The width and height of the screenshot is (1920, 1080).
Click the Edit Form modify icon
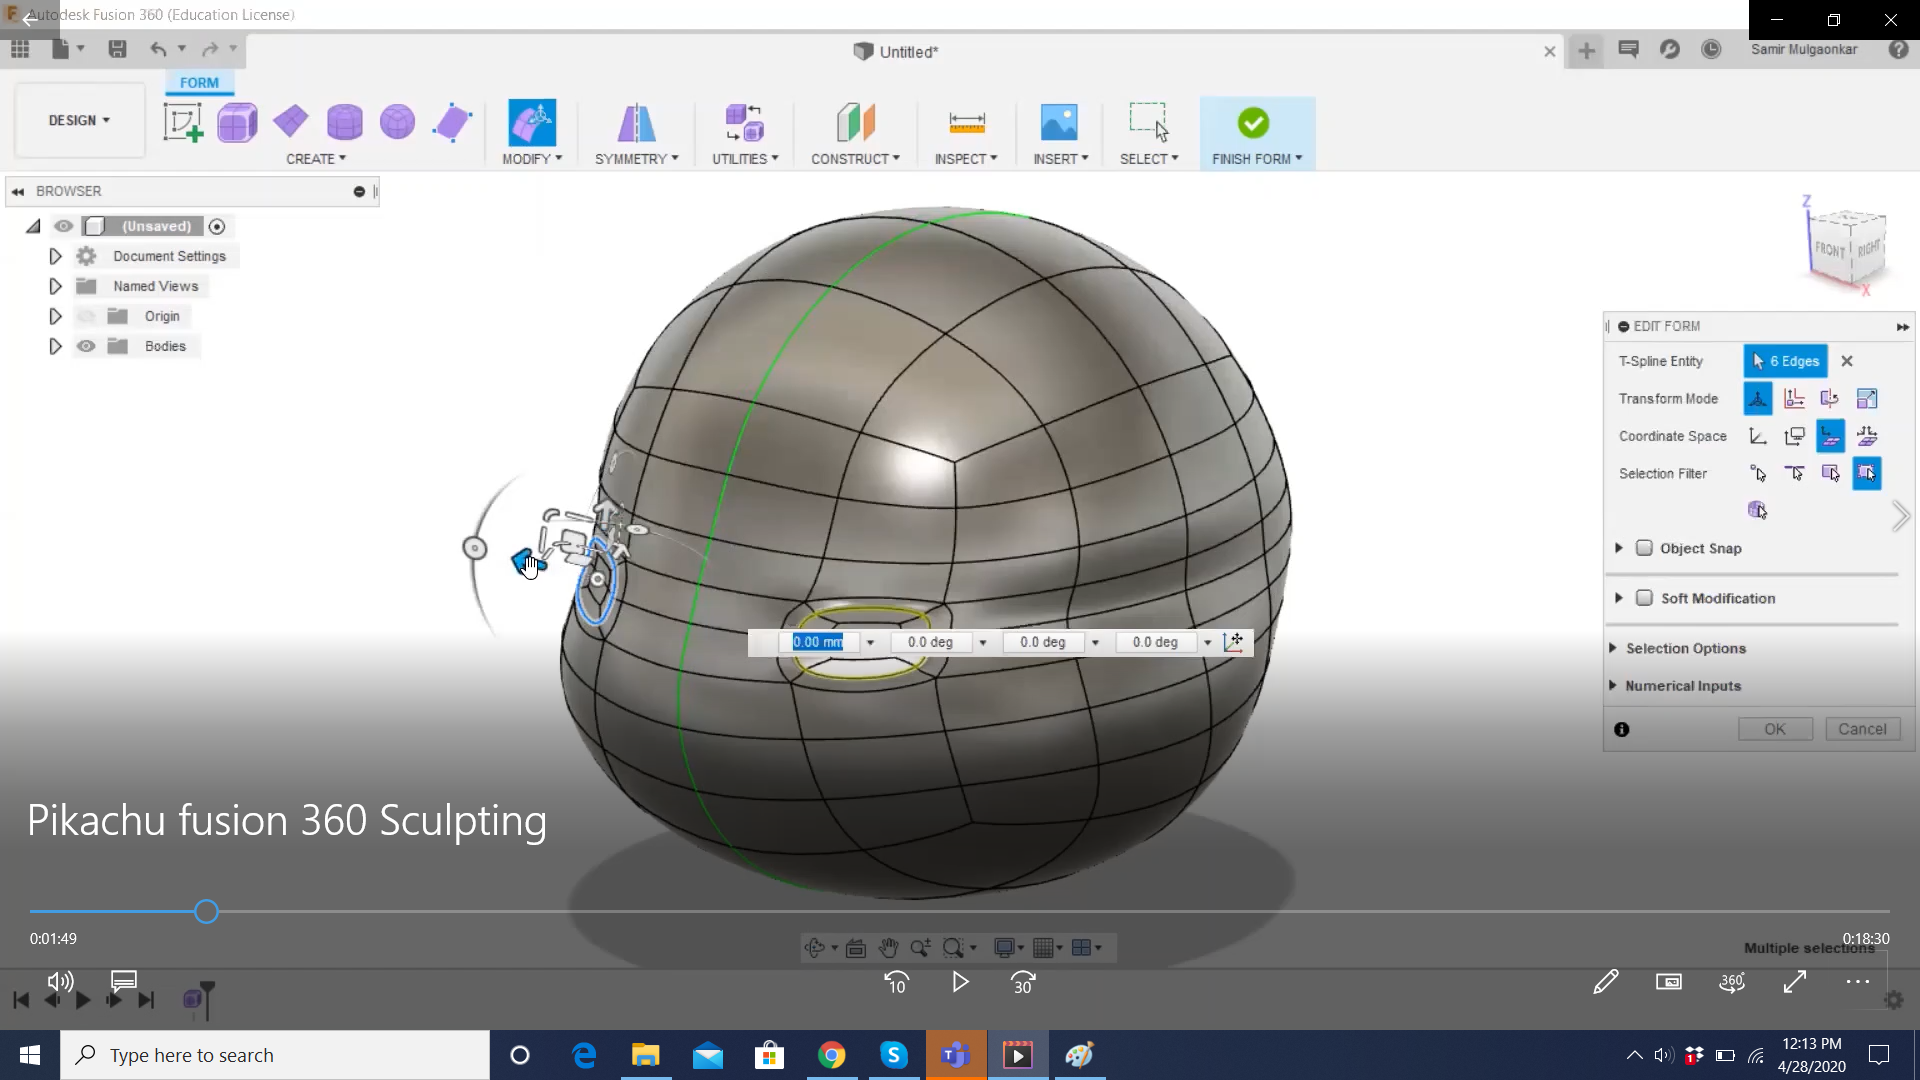click(x=532, y=123)
